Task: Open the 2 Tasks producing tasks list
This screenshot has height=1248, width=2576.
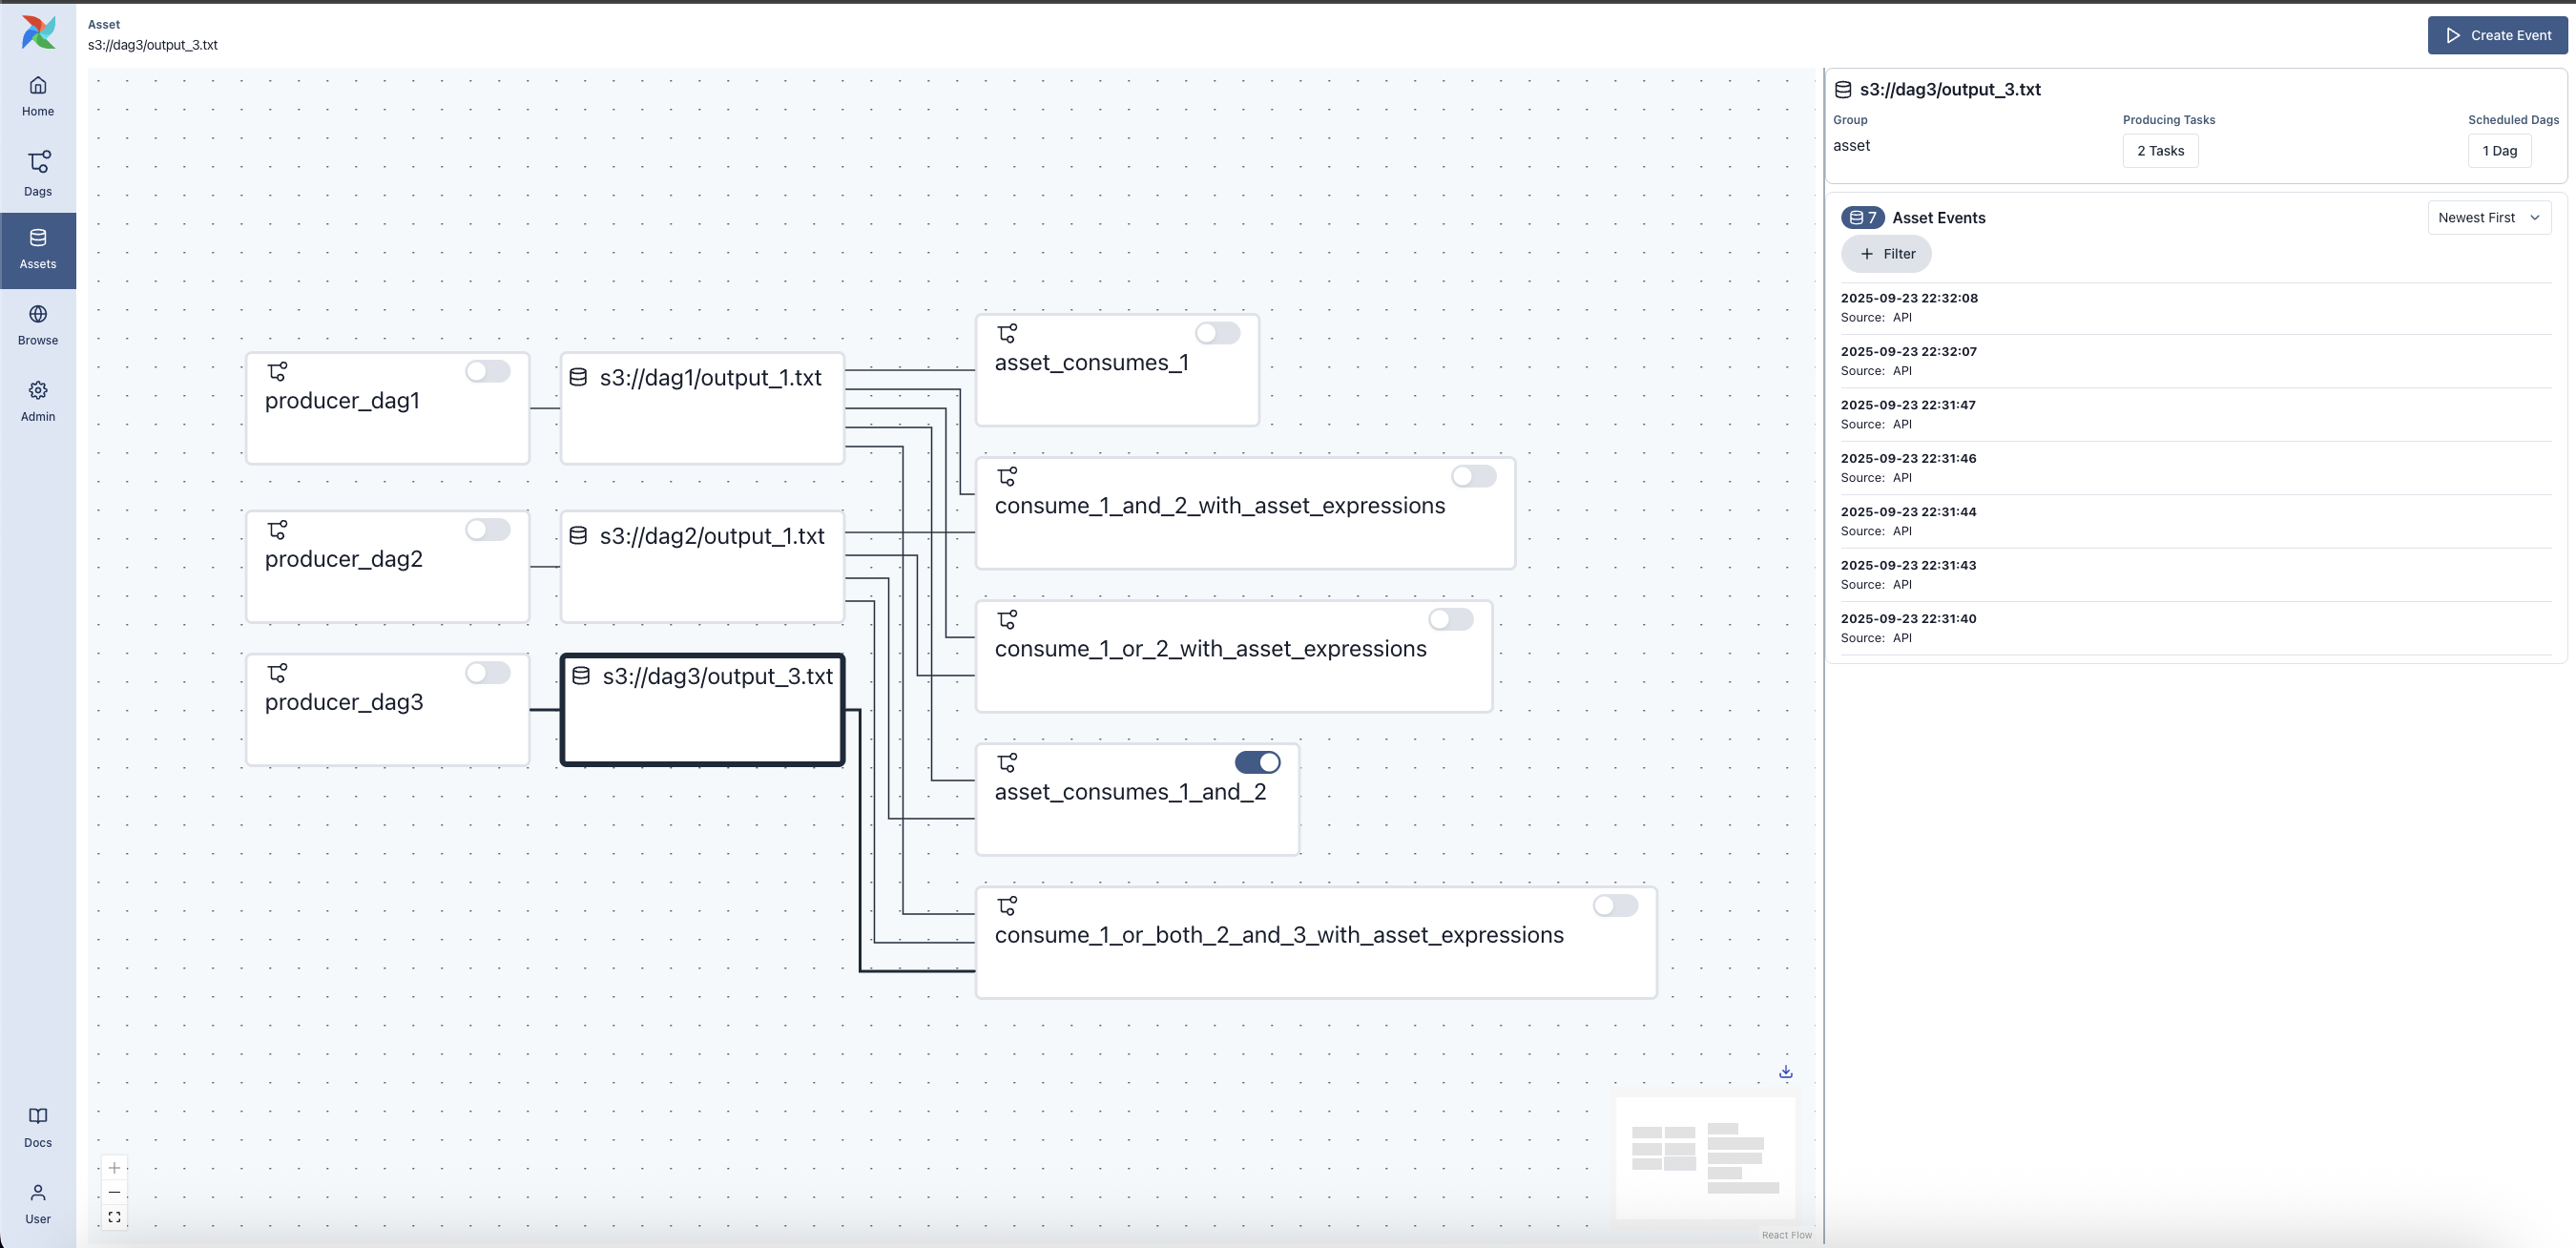Action: tap(2160, 150)
